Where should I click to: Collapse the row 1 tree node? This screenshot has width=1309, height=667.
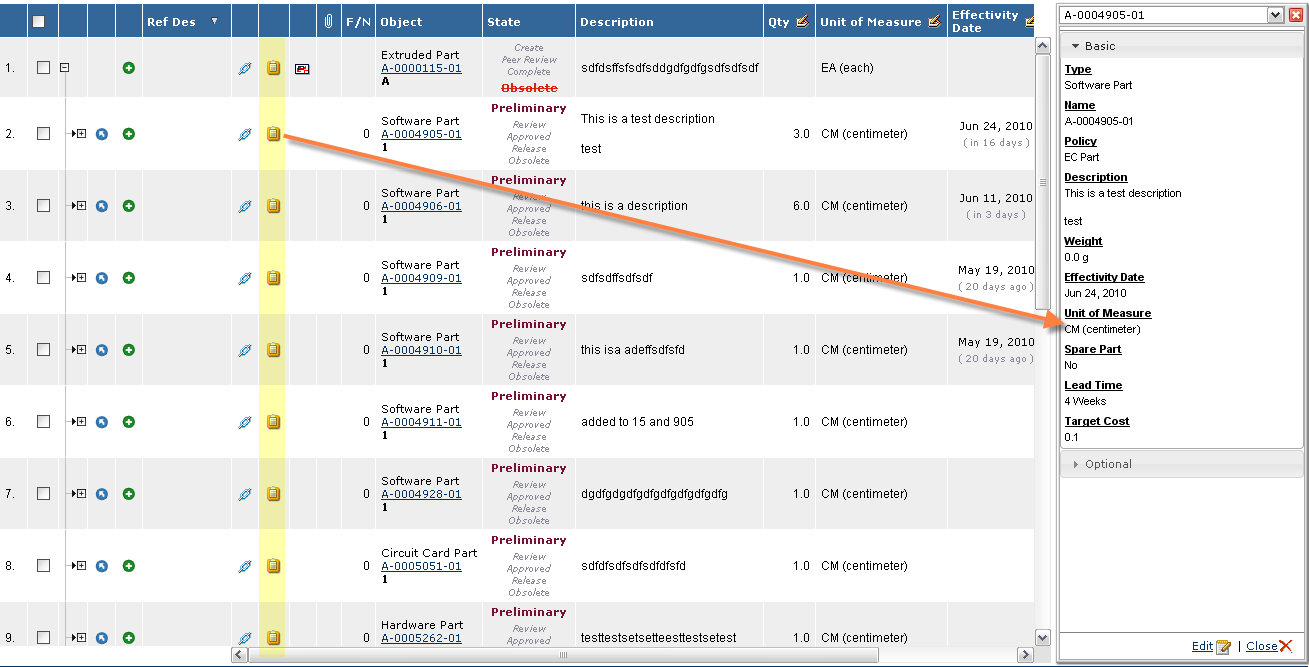pyautogui.click(x=64, y=68)
